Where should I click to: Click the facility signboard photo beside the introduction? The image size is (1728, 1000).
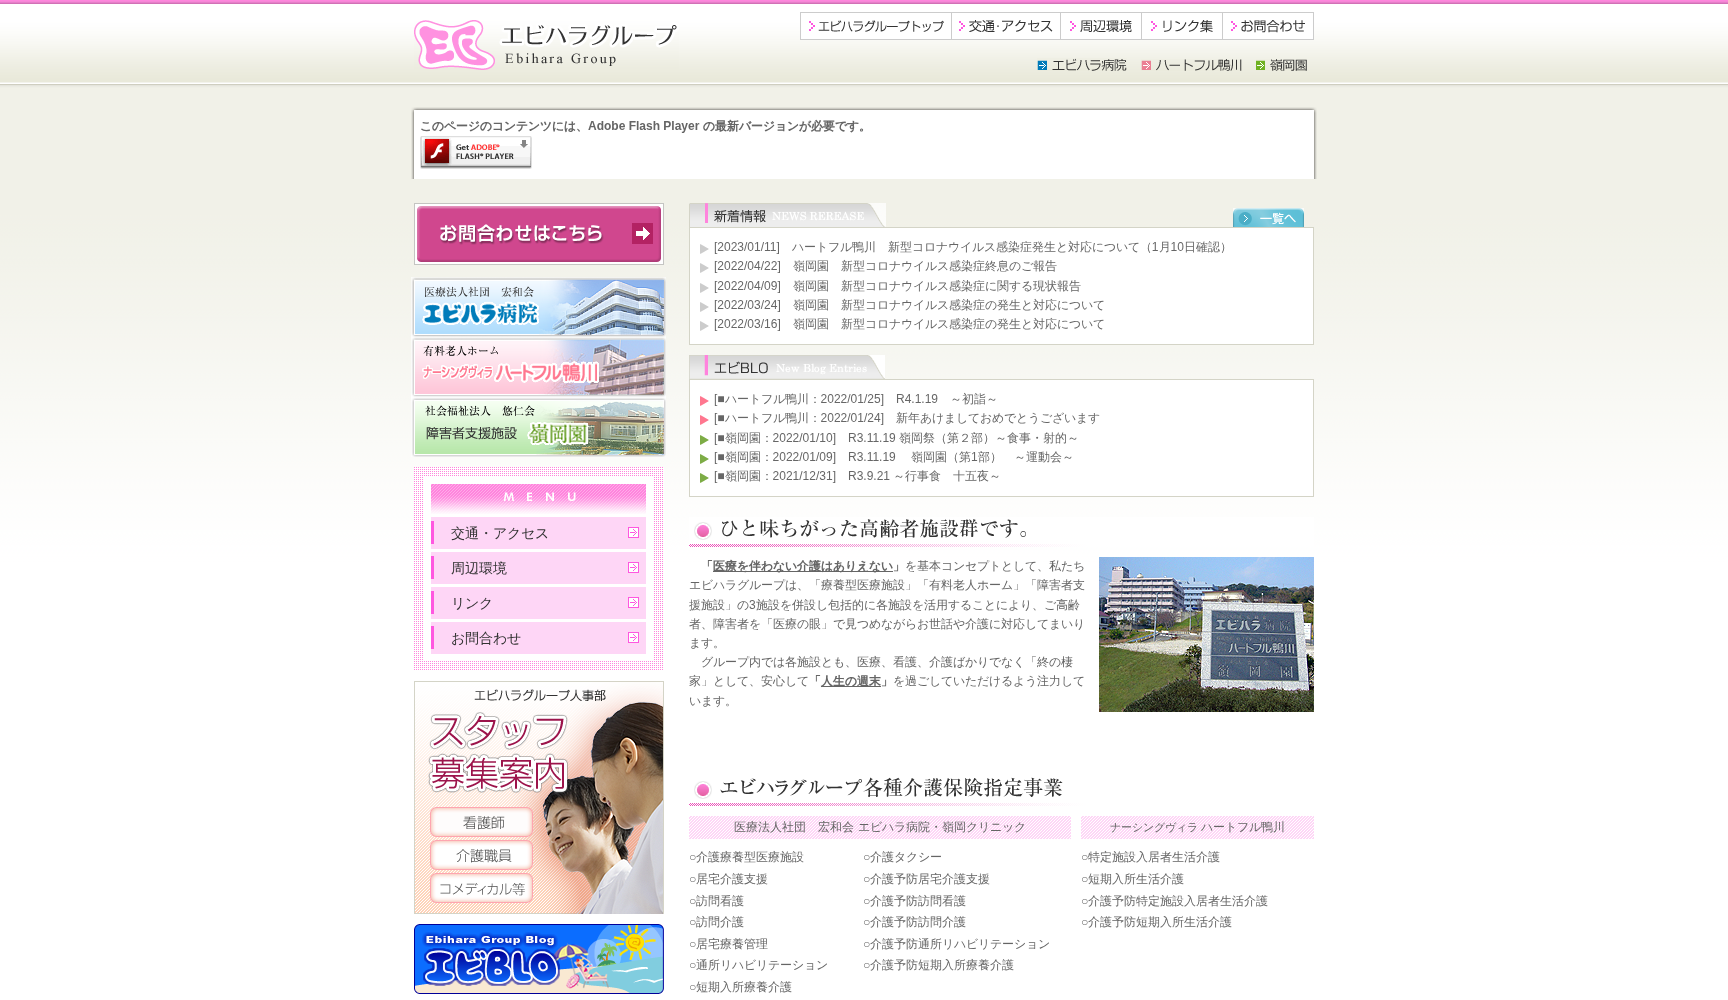(1206, 634)
